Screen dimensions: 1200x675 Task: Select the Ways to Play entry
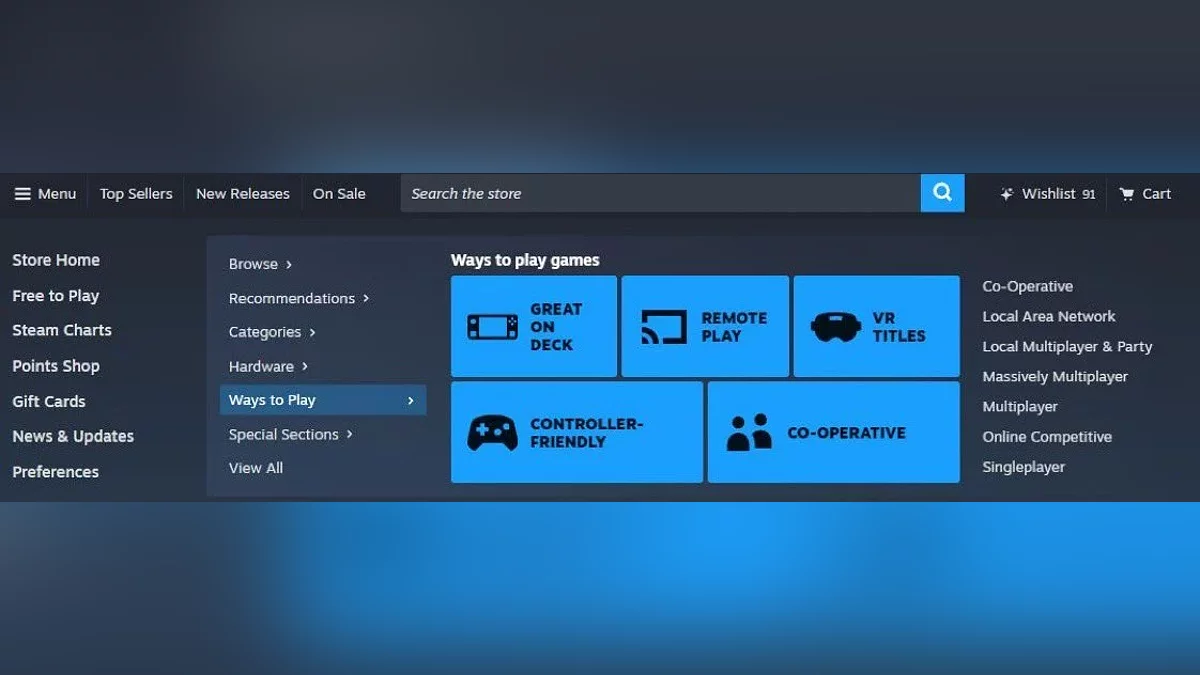tap(323, 400)
